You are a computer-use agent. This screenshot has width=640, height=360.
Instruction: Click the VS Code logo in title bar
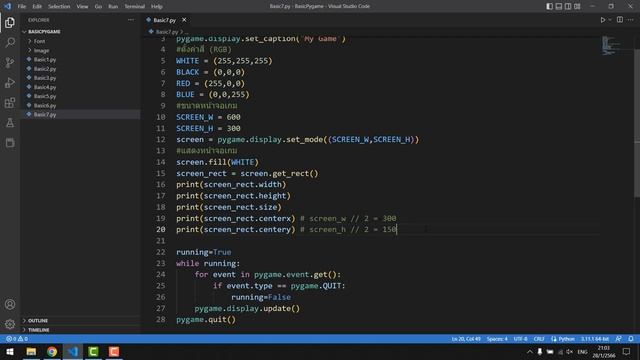pyautogui.click(x=7, y=6)
